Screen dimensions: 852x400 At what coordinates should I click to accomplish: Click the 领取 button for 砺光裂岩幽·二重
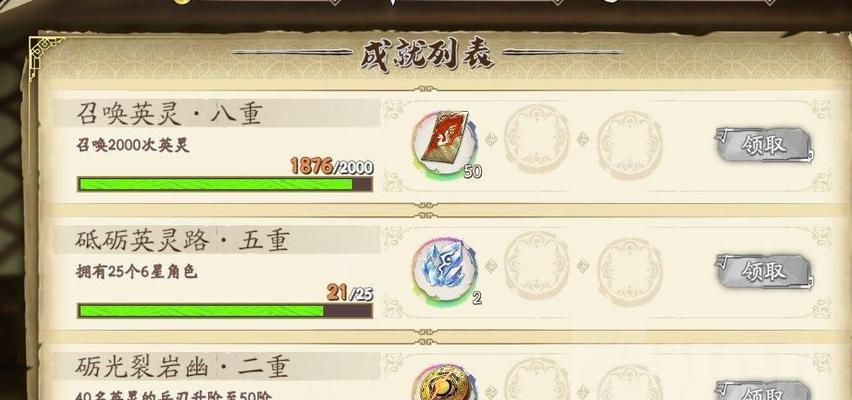tap(764, 391)
